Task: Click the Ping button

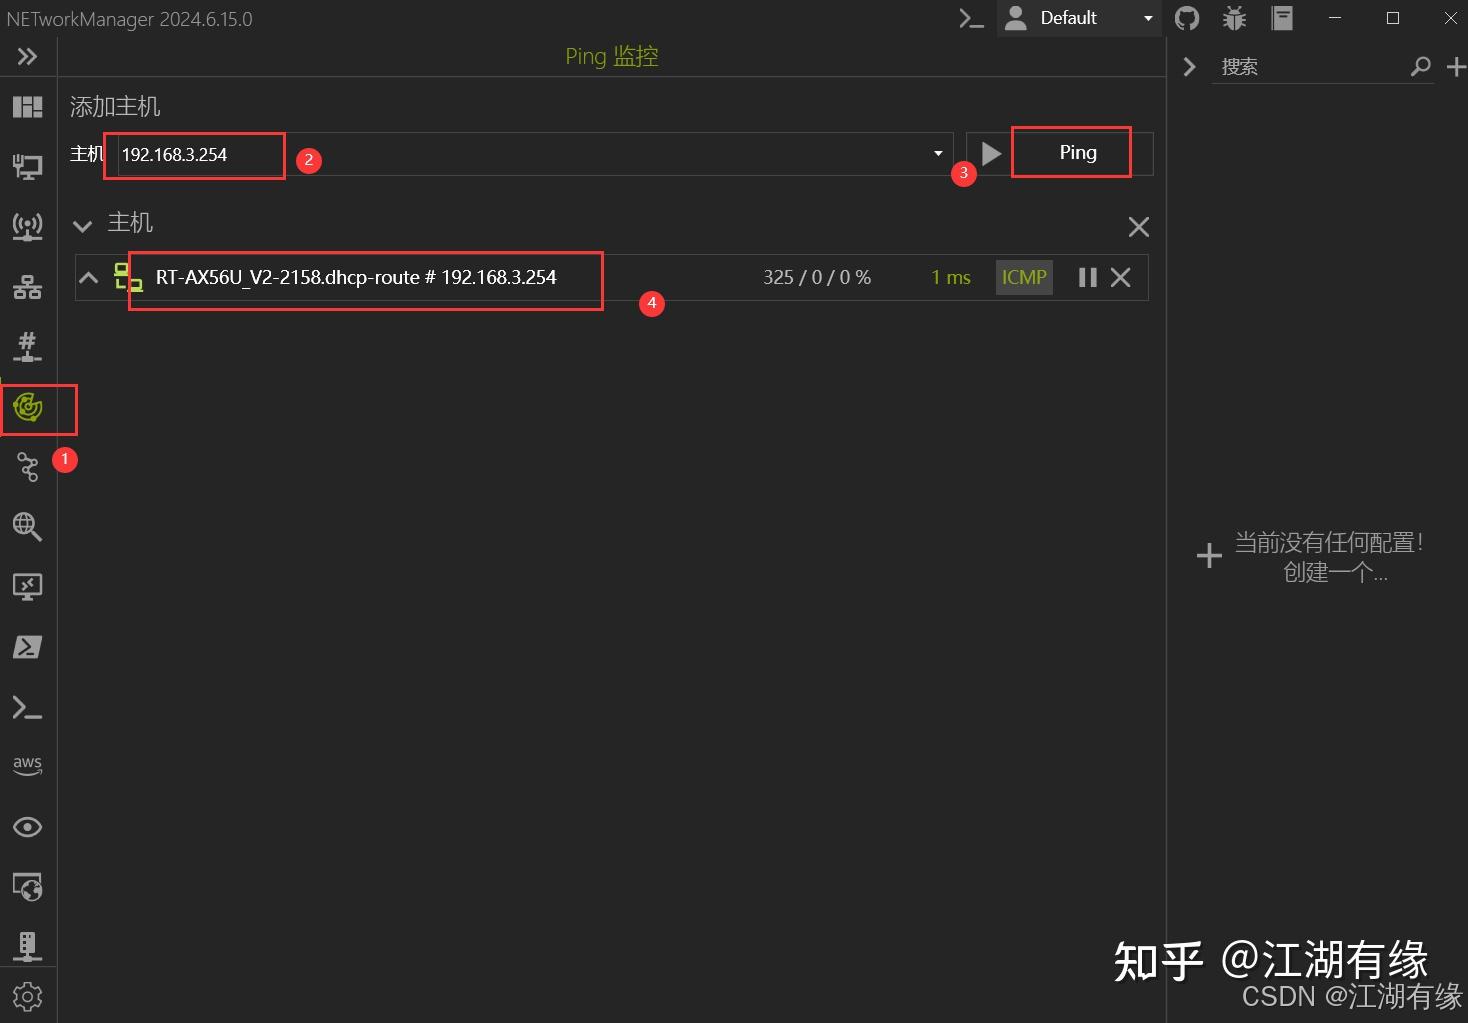Action: pos(1076,152)
